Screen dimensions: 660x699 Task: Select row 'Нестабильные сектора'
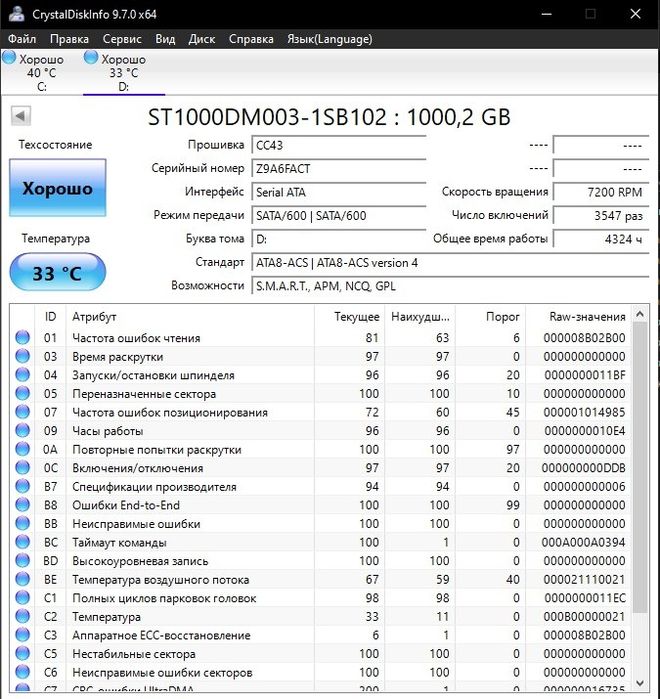[320, 653]
